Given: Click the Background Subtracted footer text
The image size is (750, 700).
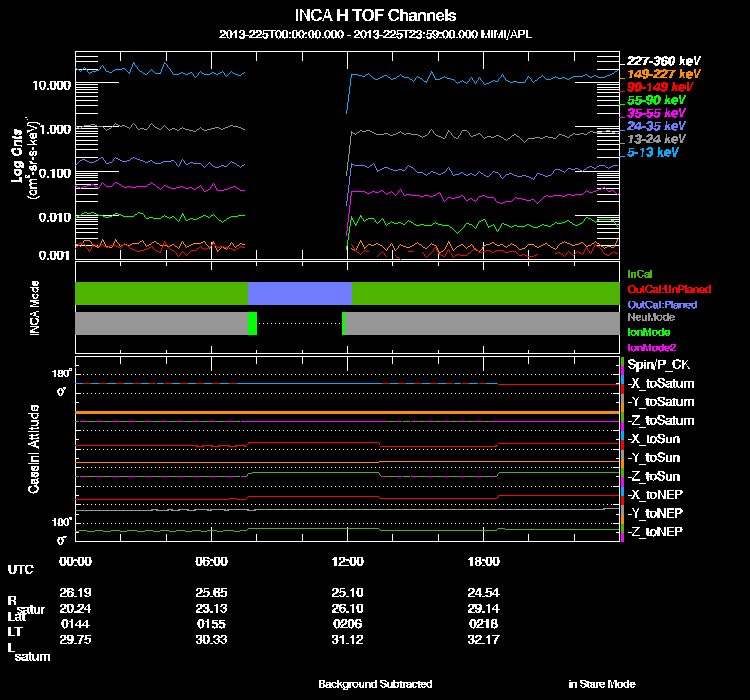Looking at the screenshot, I should (x=375, y=684).
